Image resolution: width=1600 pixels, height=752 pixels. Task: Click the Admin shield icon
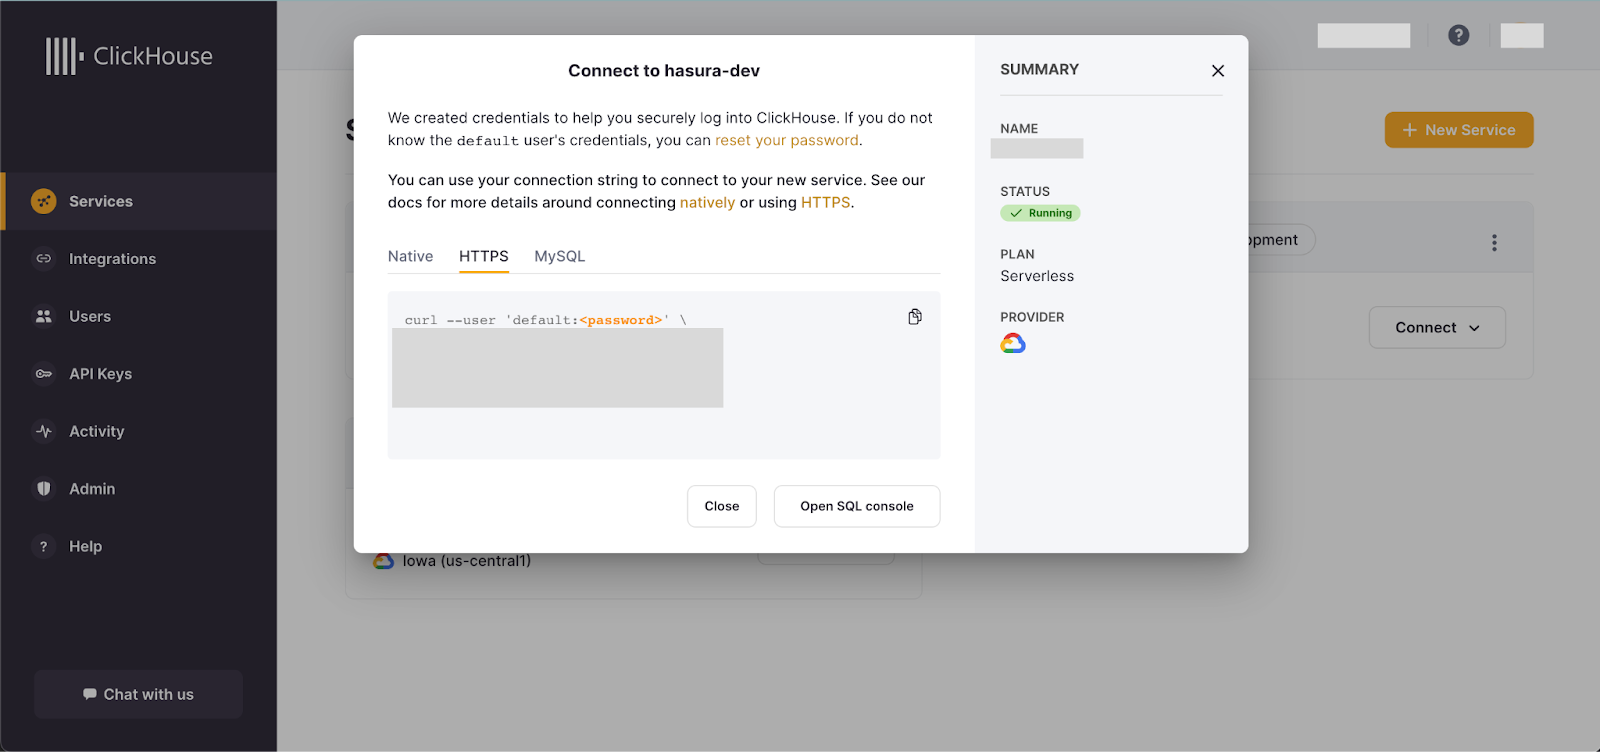pyautogui.click(x=43, y=489)
